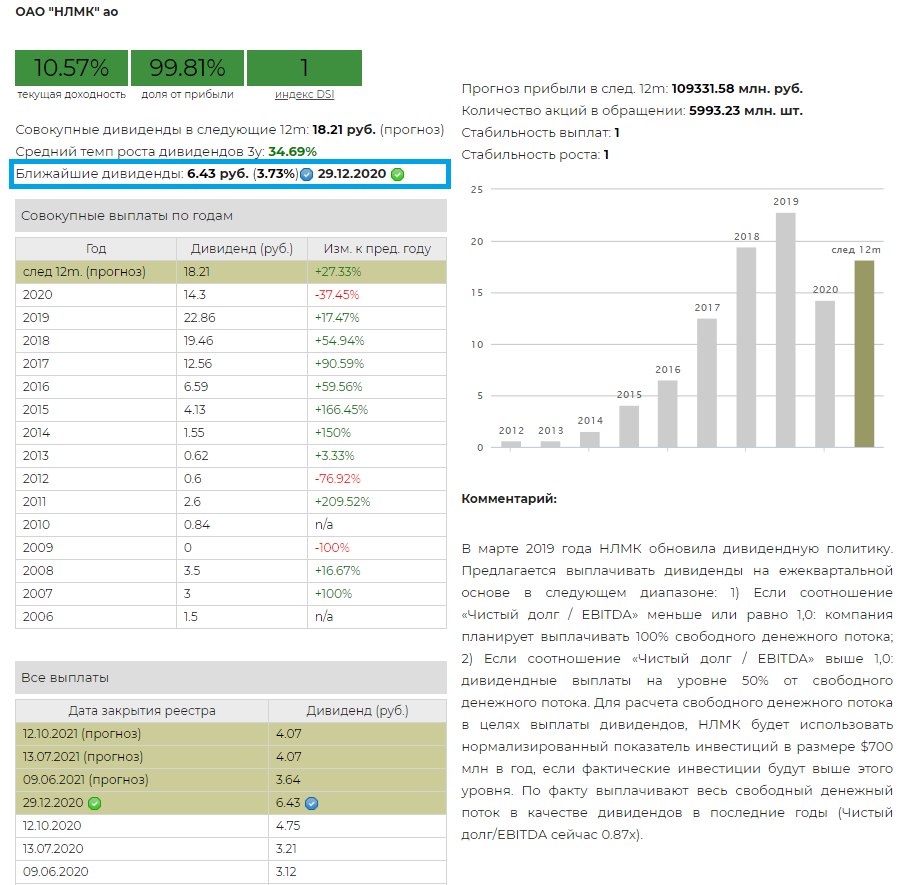902x885 pixels.
Task: Click green checkmark icon beside bold 29.12.2020
Action: click(398, 174)
